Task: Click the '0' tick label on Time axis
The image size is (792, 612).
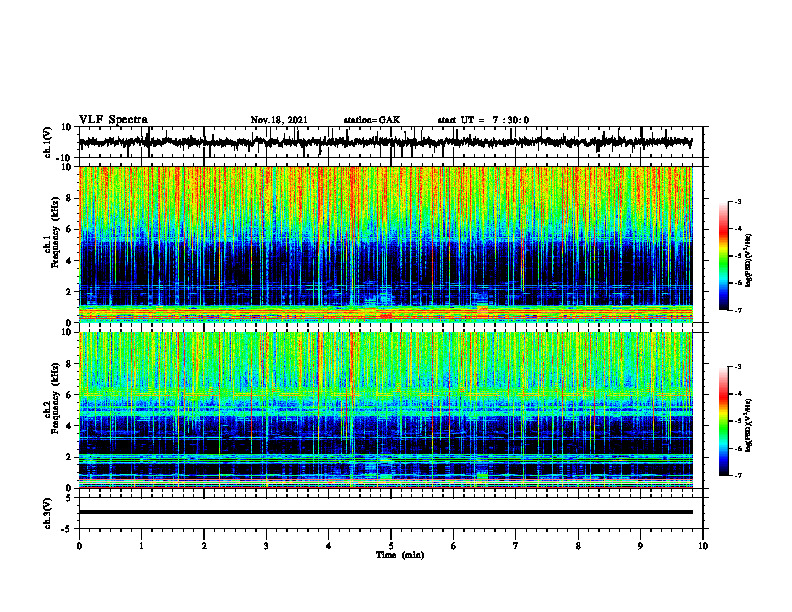Action: click(x=79, y=546)
